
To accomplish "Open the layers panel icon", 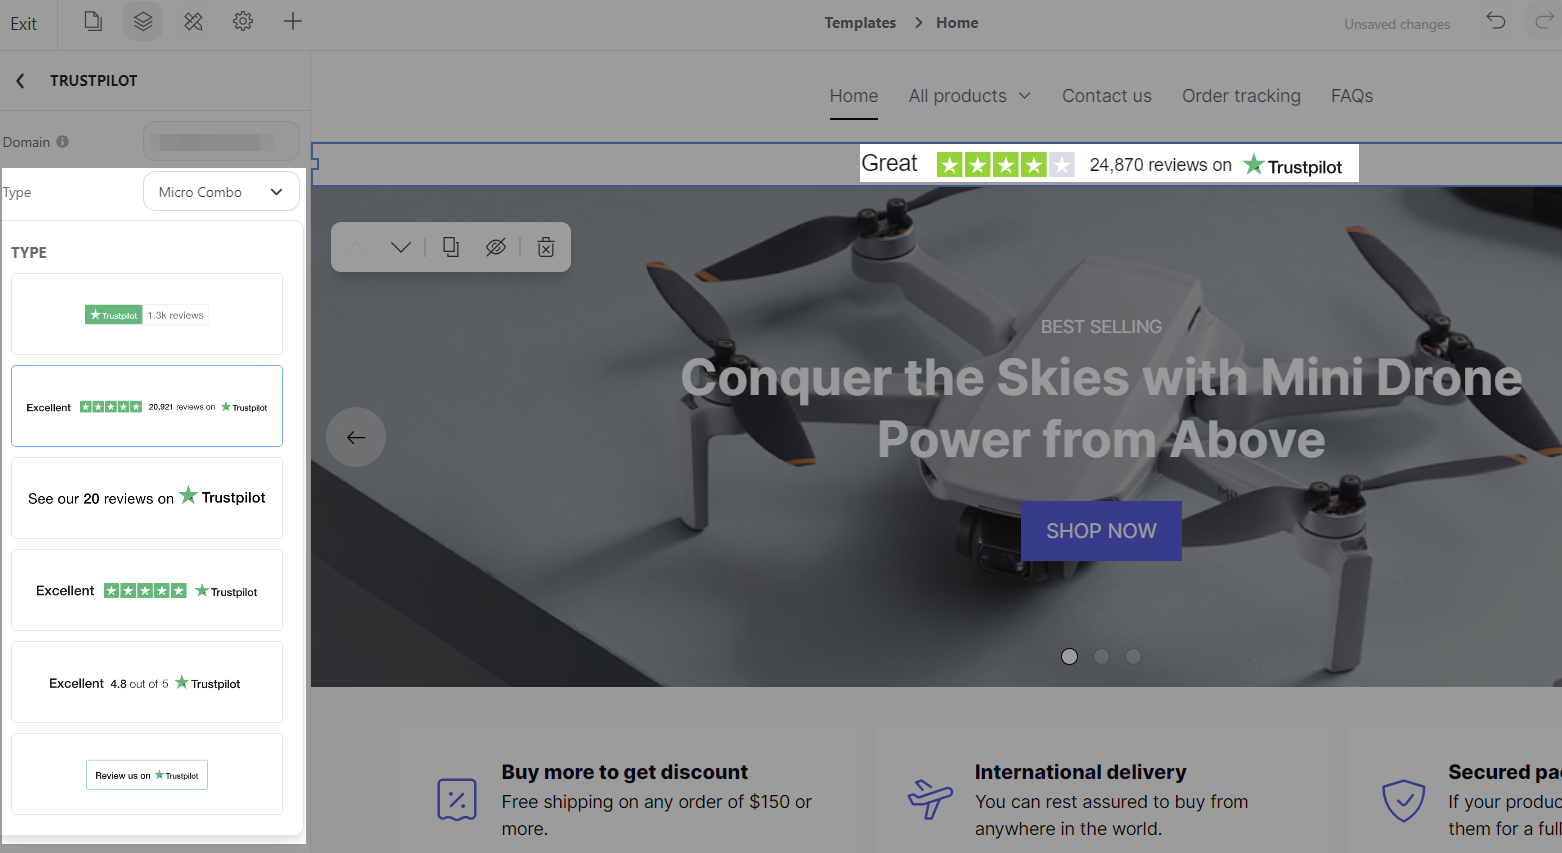I will [143, 21].
